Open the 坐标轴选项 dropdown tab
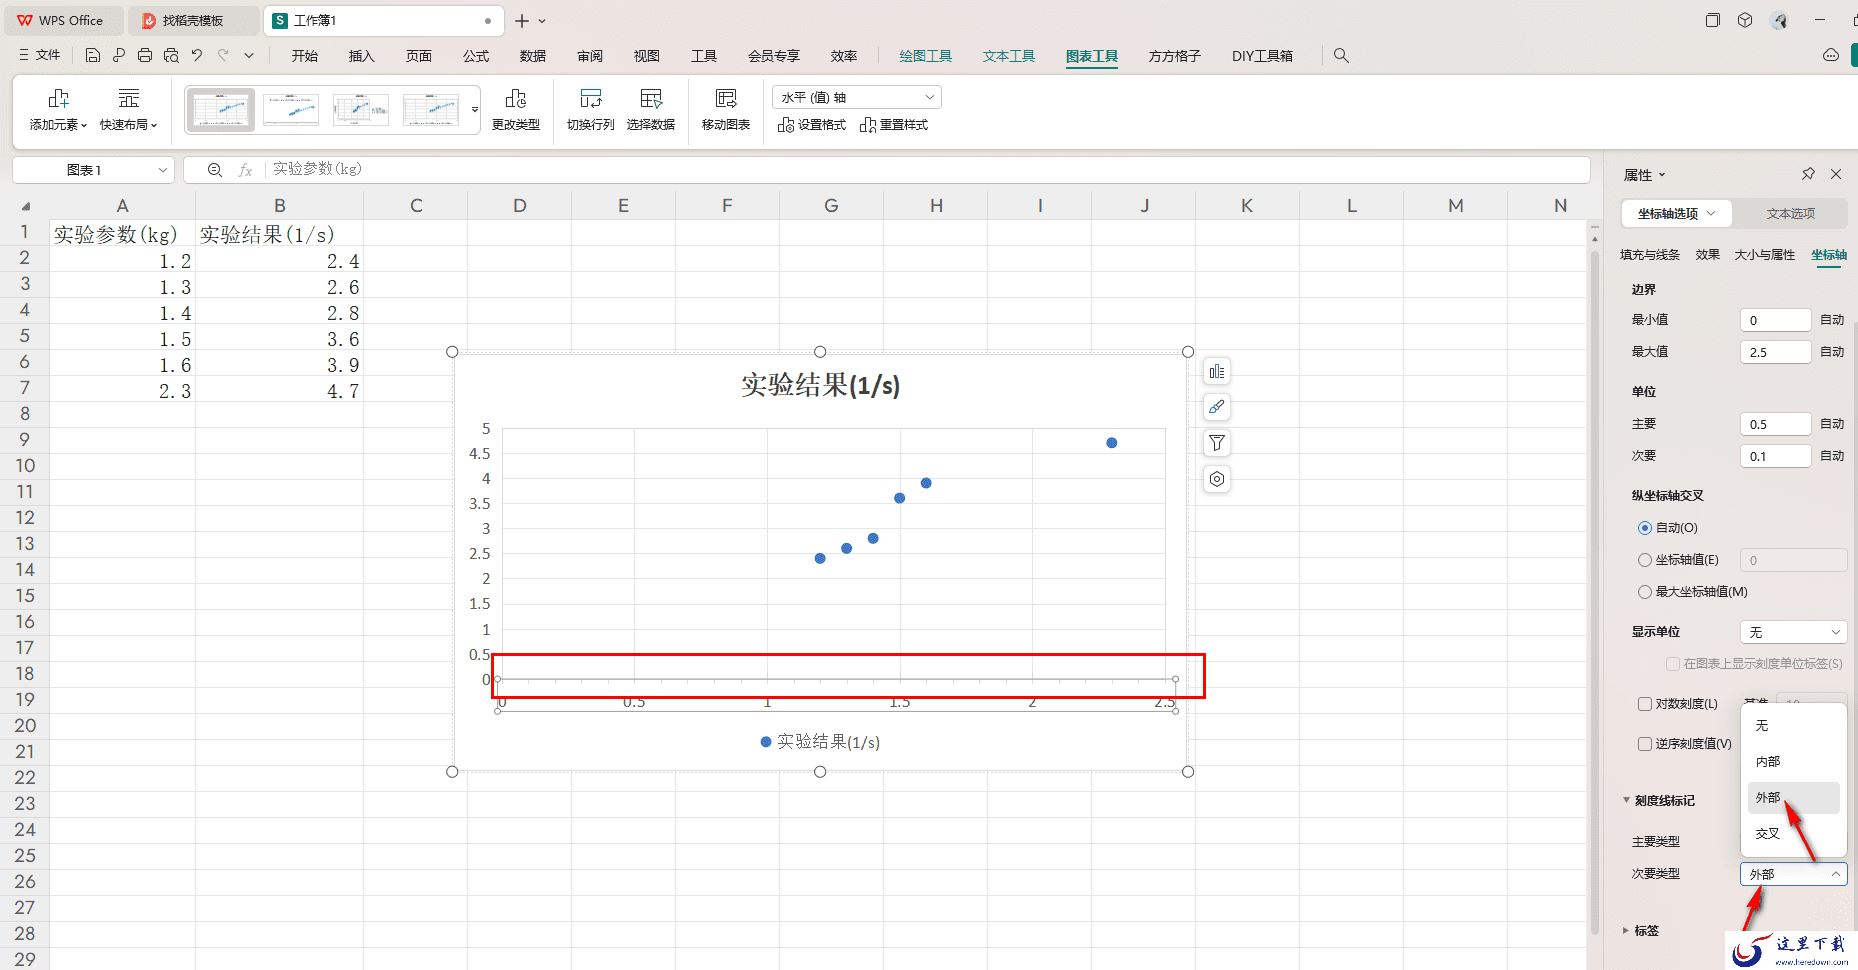The height and width of the screenshot is (970, 1858). [x=1677, y=214]
